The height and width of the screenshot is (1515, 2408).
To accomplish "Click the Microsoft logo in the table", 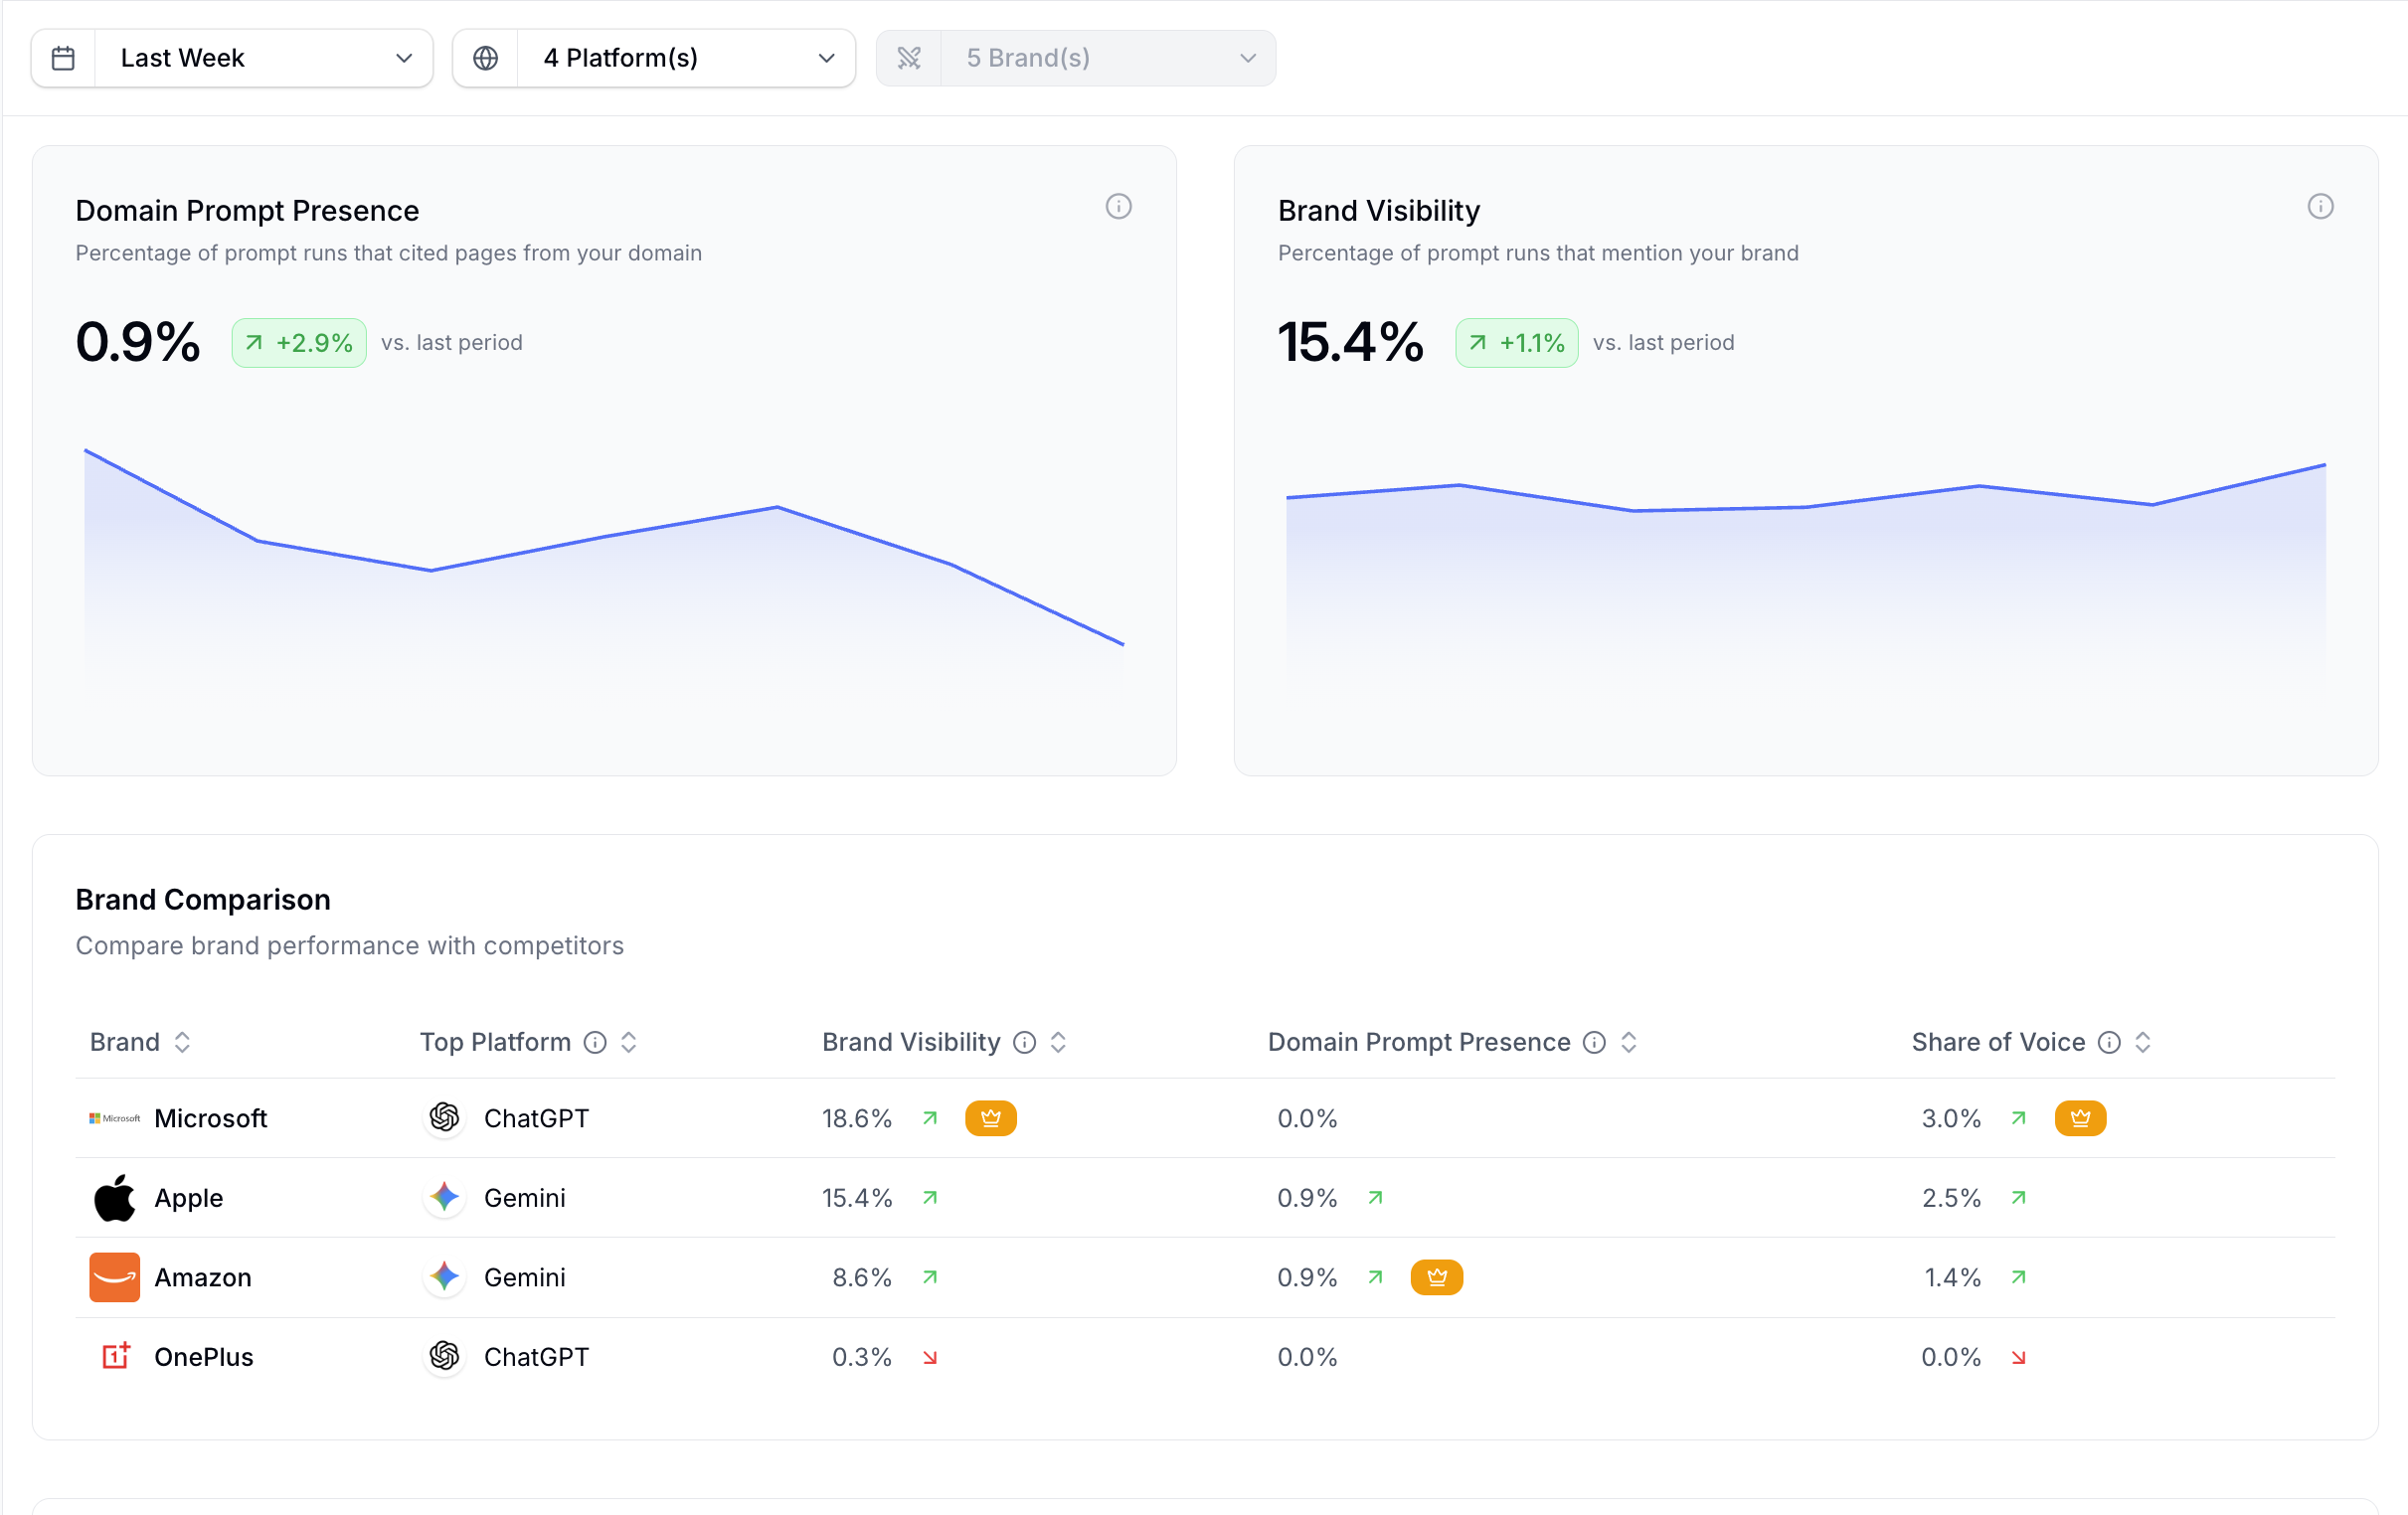I will pyautogui.click(x=114, y=1118).
